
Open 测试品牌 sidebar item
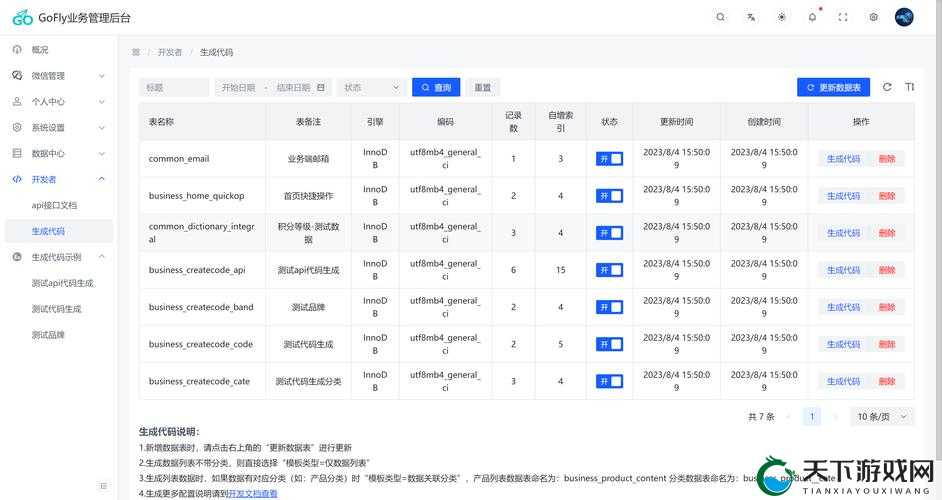(x=59, y=334)
